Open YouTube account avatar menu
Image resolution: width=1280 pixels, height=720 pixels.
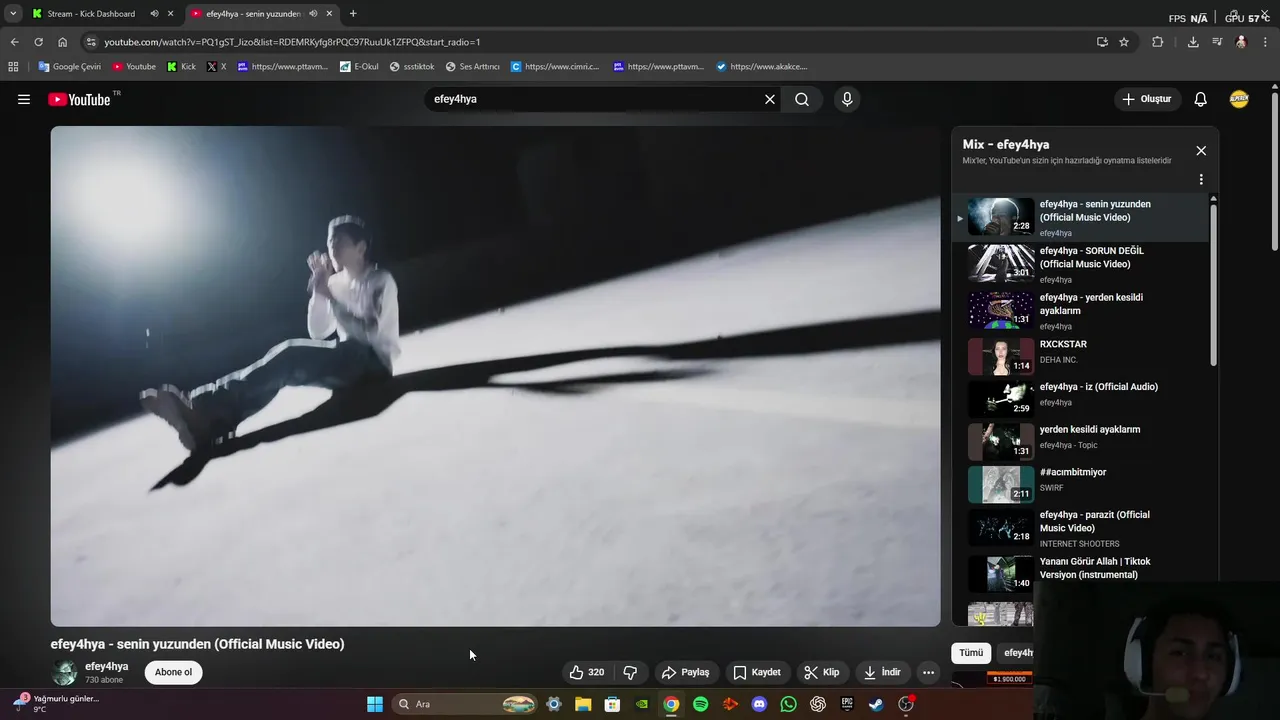click(x=1239, y=99)
